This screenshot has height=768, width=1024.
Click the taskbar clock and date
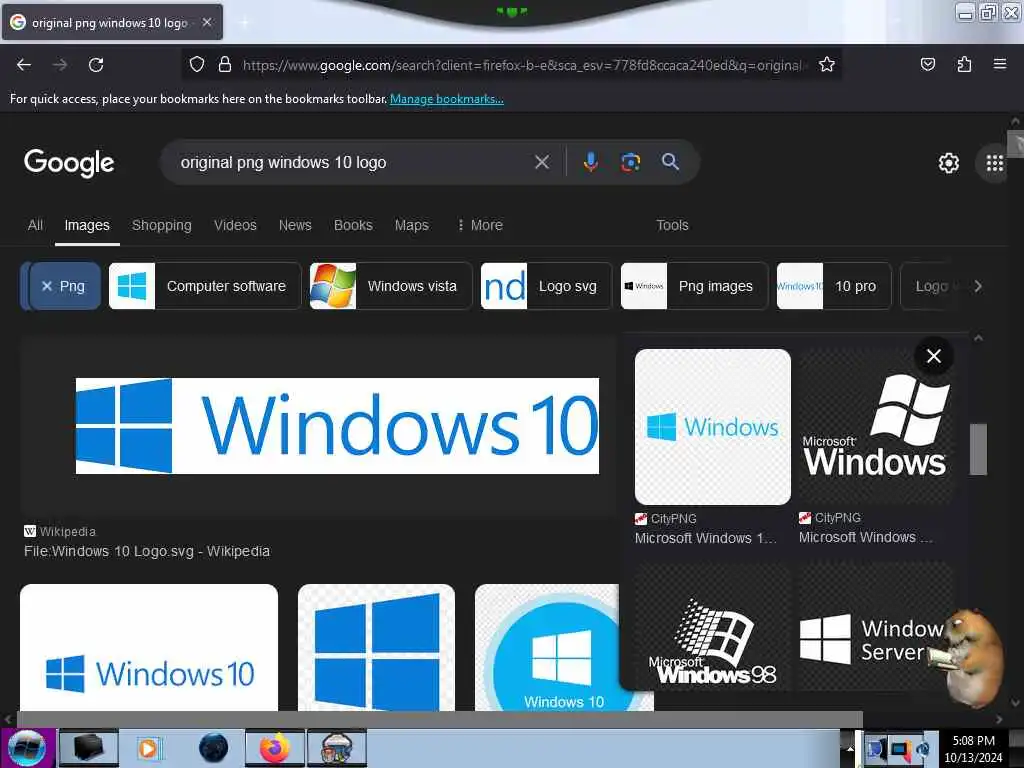point(973,748)
